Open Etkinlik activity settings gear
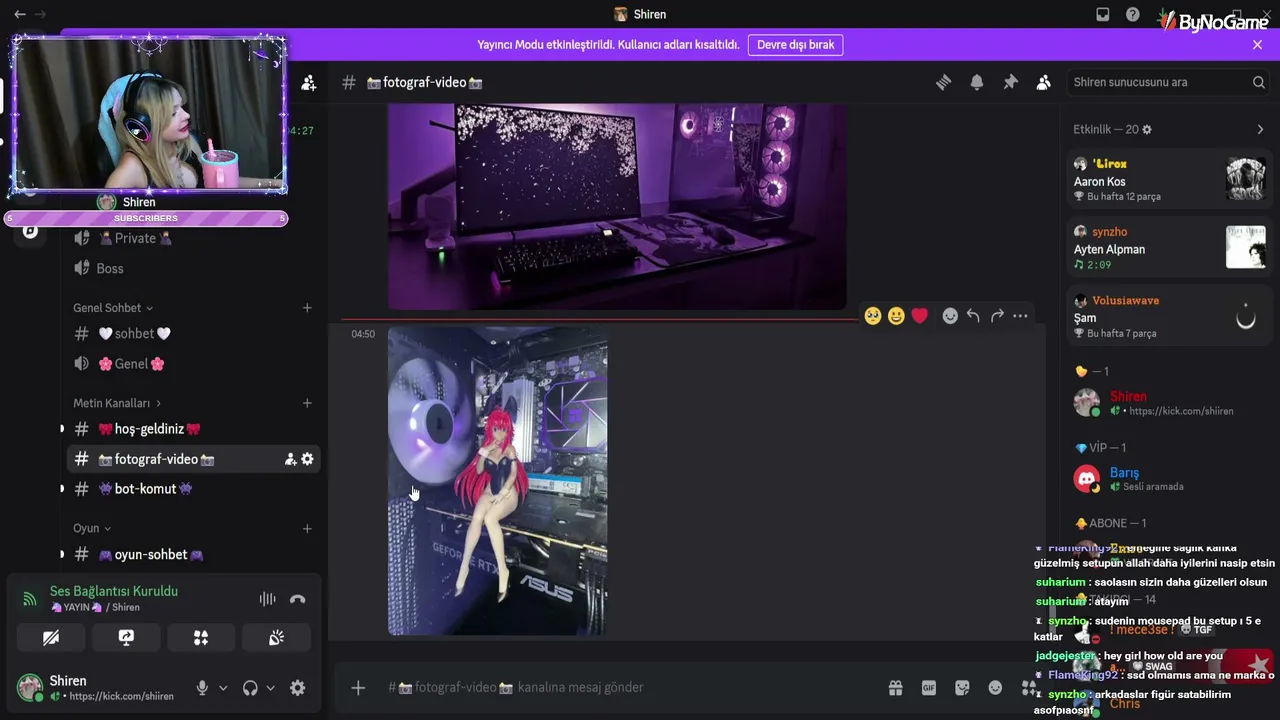 pos(1147,130)
